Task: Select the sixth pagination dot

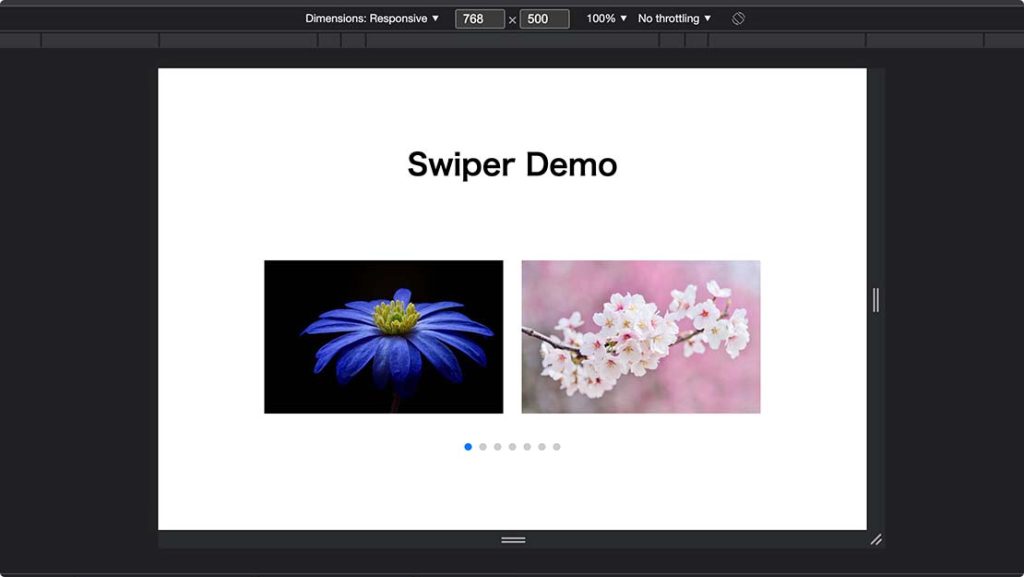Action: (541, 446)
